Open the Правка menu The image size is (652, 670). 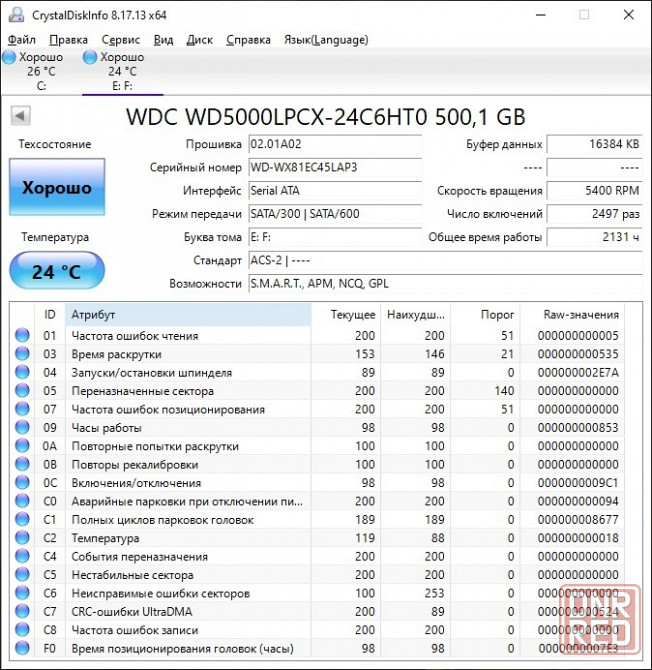pyautogui.click(x=68, y=40)
